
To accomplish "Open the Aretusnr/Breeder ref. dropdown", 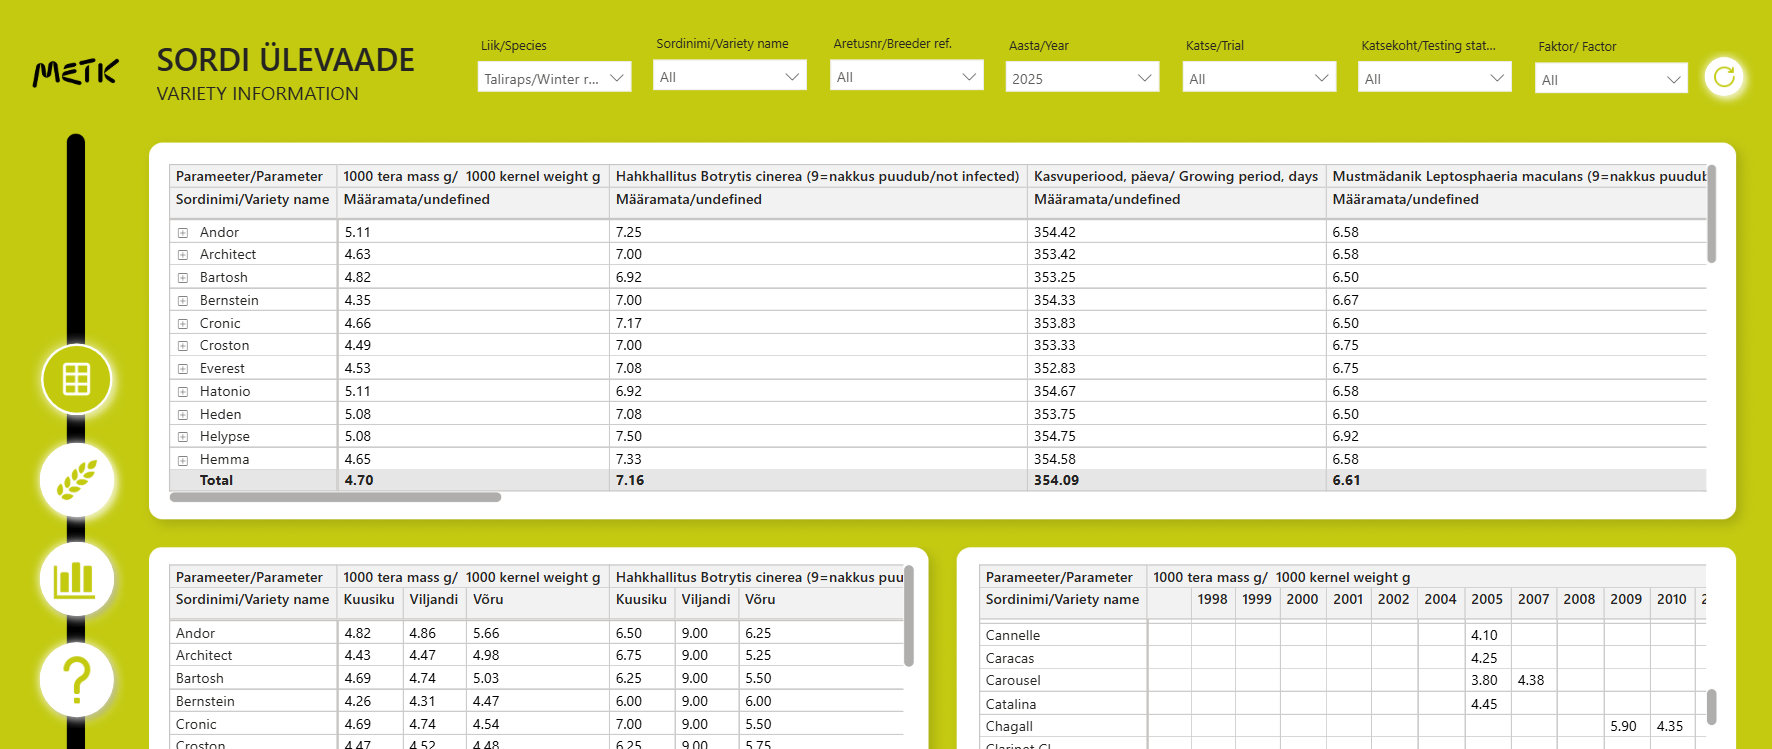I will pos(907,76).
